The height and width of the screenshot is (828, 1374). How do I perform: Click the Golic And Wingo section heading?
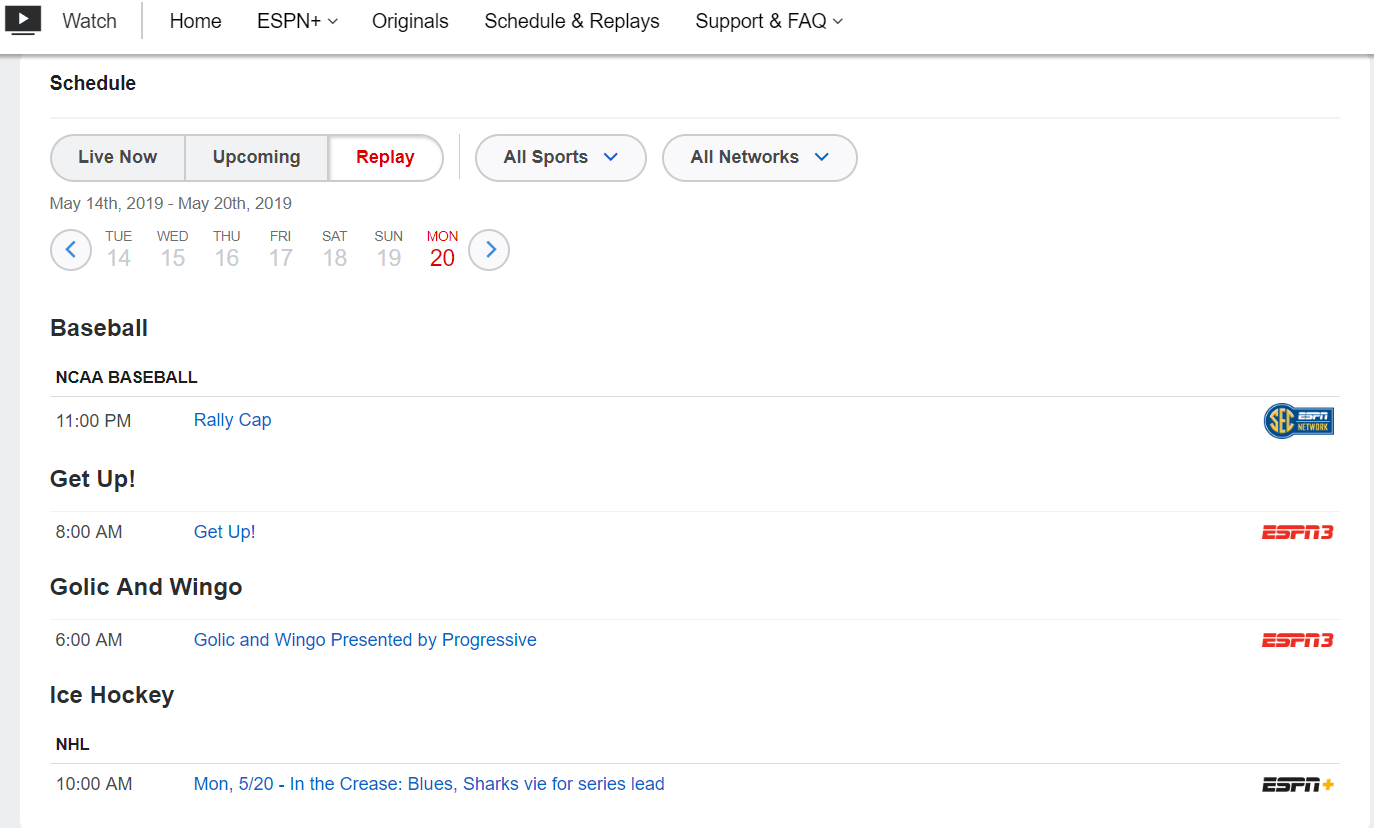click(146, 587)
